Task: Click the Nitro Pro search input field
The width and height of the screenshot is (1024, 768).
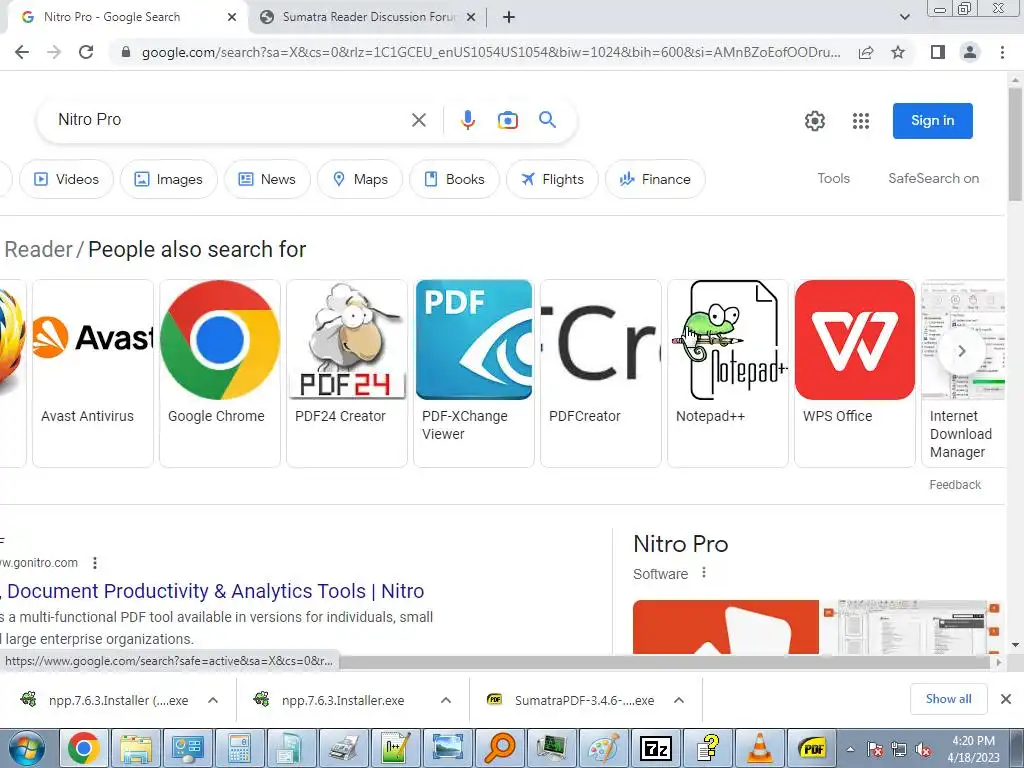Action: point(229,120)
